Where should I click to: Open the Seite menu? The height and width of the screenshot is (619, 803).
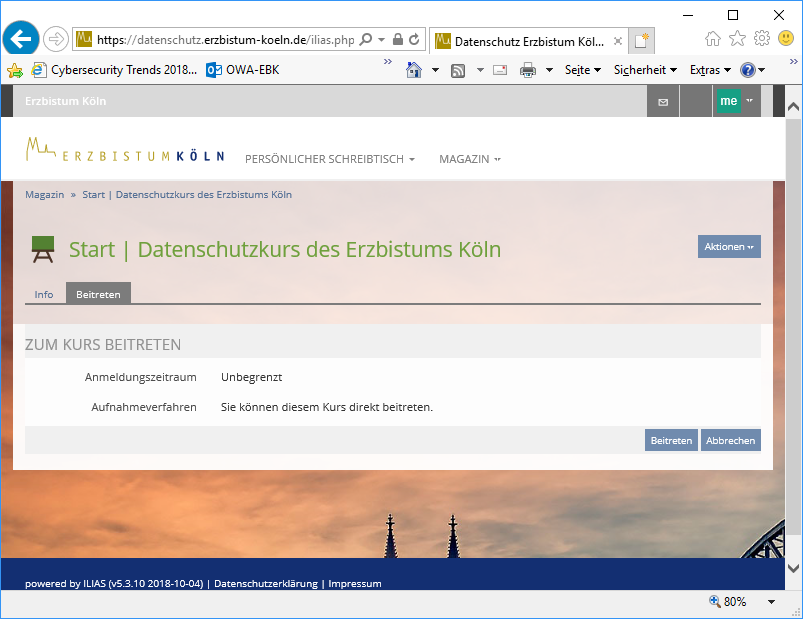583,70
